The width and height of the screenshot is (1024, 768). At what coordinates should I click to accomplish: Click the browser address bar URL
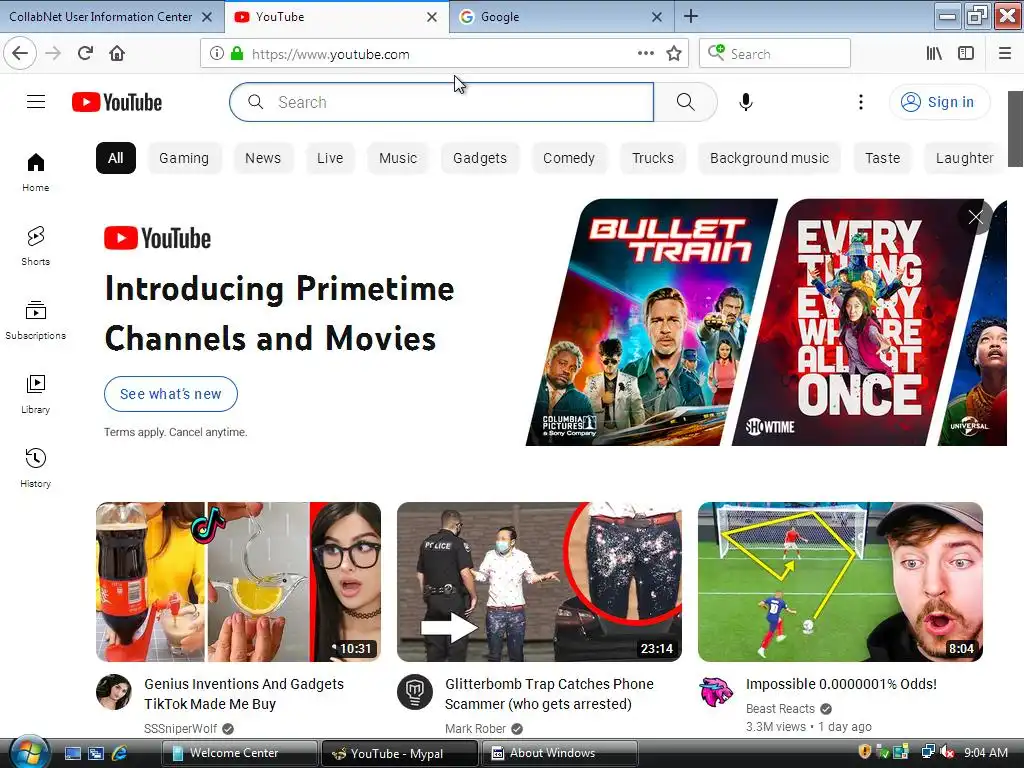coord(330,54)
